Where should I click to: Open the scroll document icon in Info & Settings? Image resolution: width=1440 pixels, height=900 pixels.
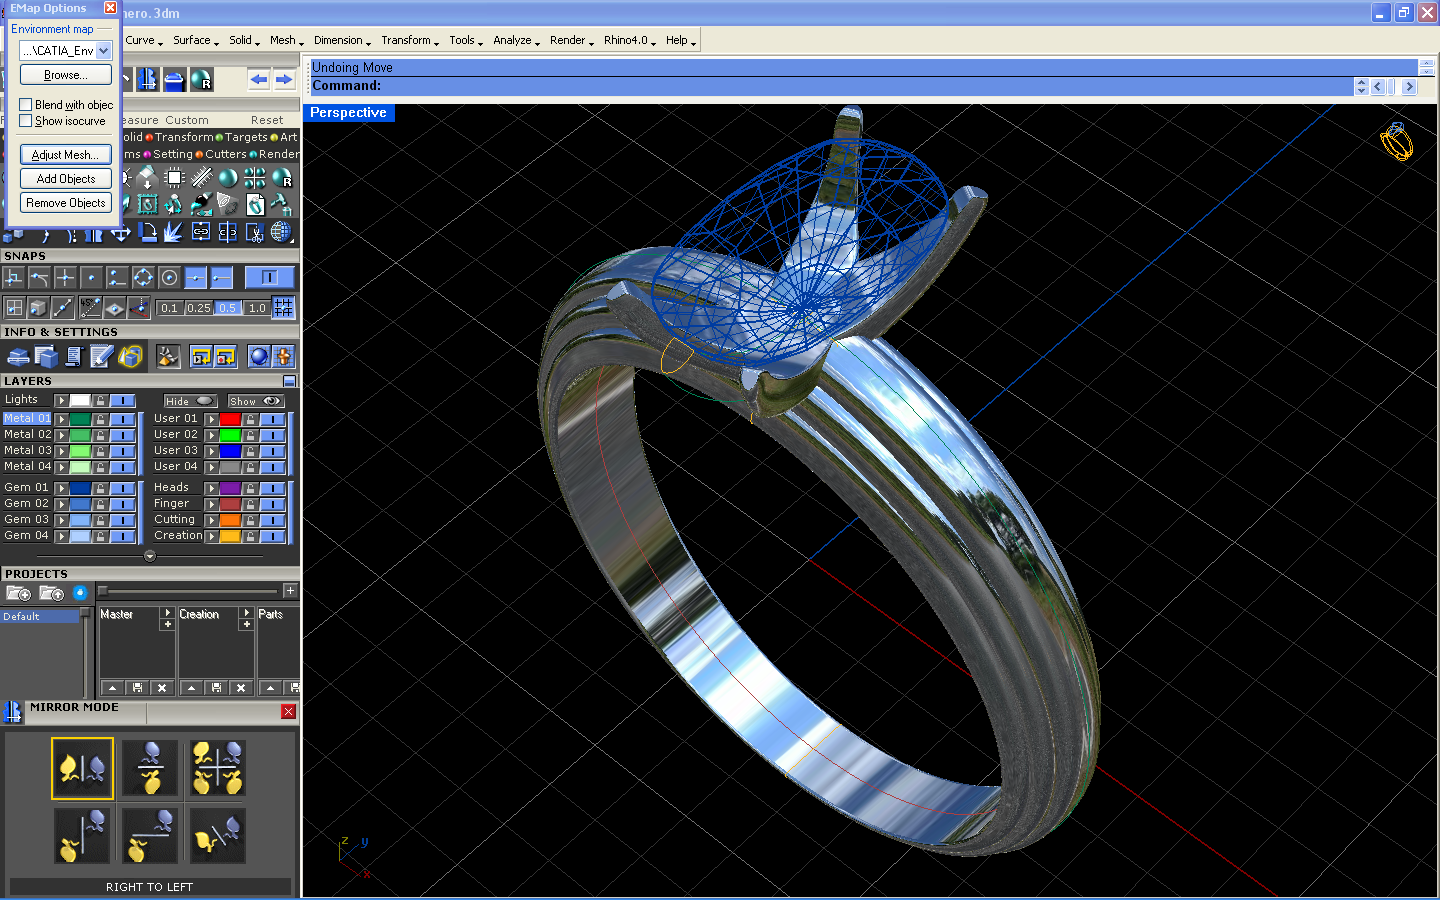(x=74, y=356)
